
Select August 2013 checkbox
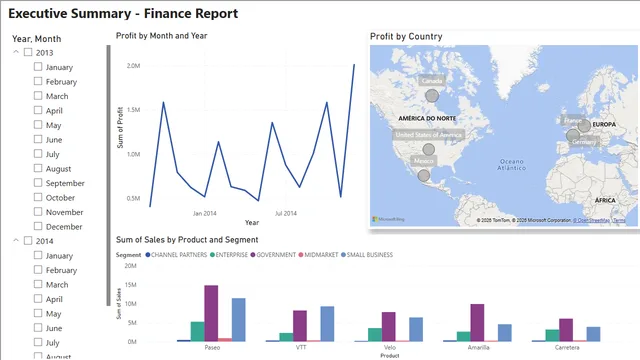[38, 168]
